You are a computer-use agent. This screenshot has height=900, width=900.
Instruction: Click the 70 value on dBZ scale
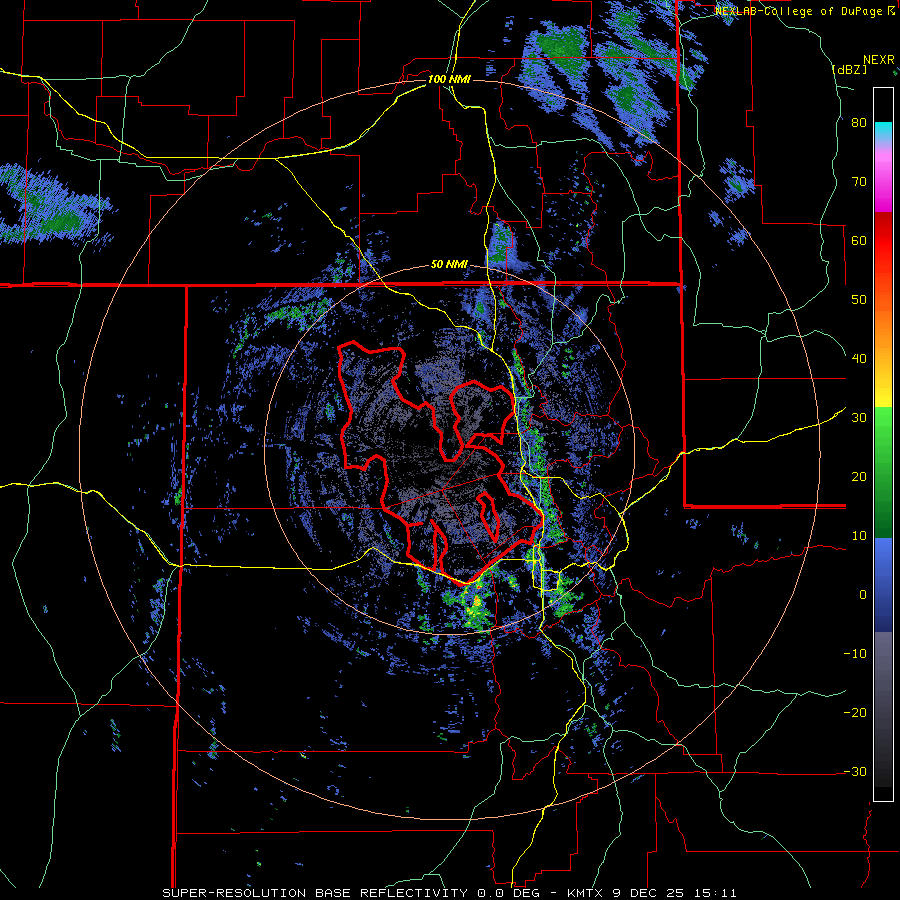pyautogui.click(x=859, y=182)
